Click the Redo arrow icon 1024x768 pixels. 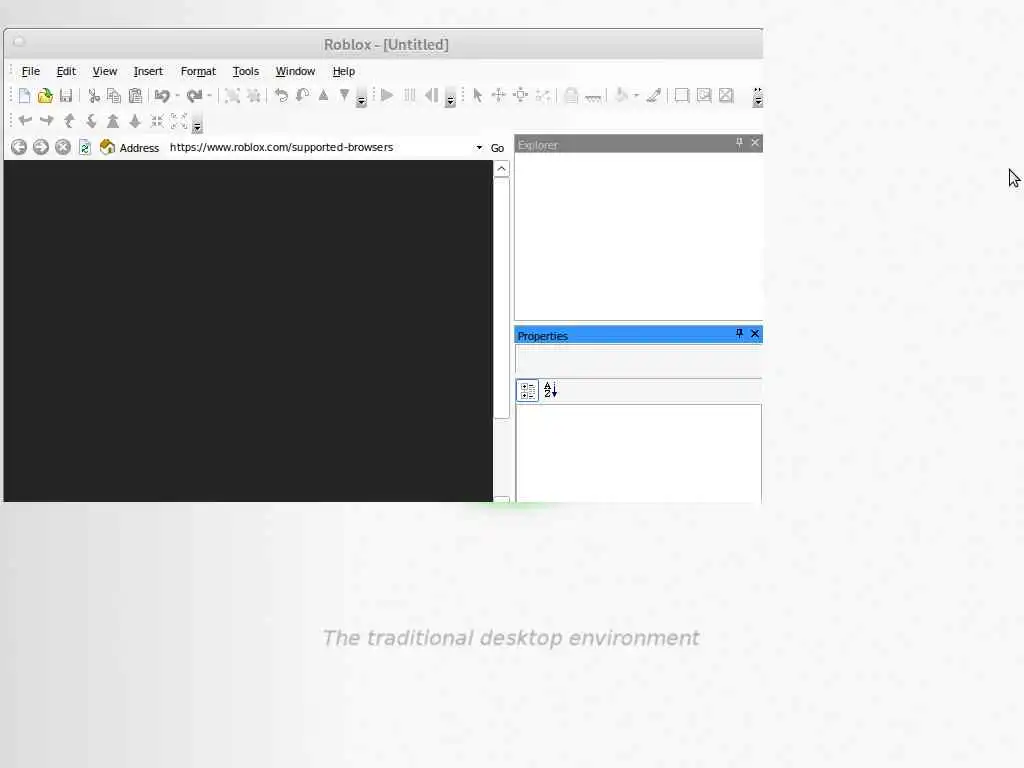(x=194, y=96)
